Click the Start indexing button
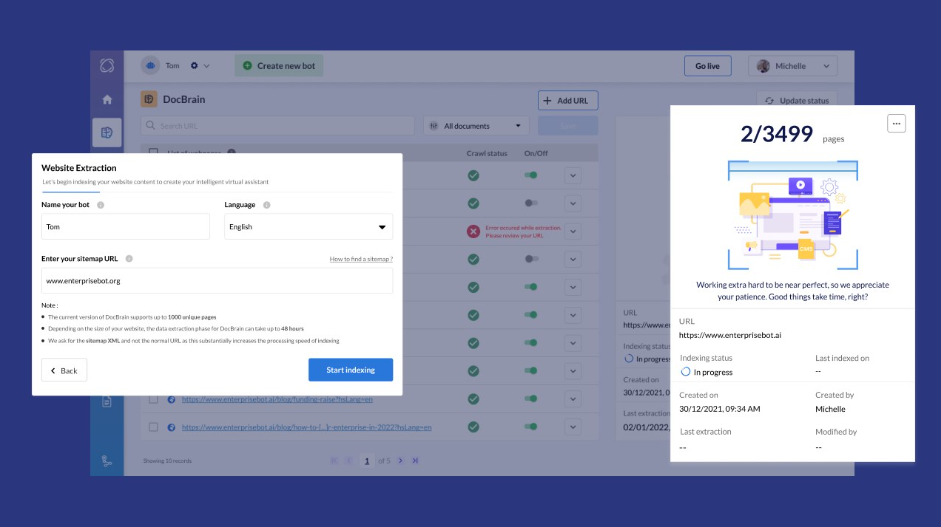The width and height of the screenshot is (941, 527). click(x=350, y=370)
